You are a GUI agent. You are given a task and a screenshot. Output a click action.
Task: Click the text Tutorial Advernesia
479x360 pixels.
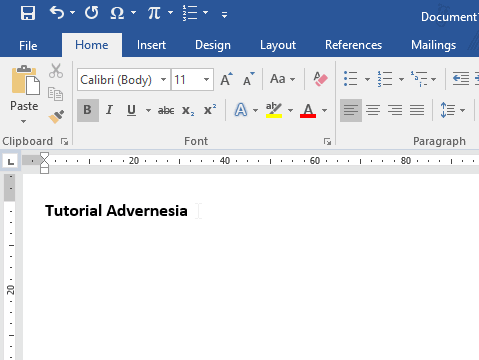(116, 211)
